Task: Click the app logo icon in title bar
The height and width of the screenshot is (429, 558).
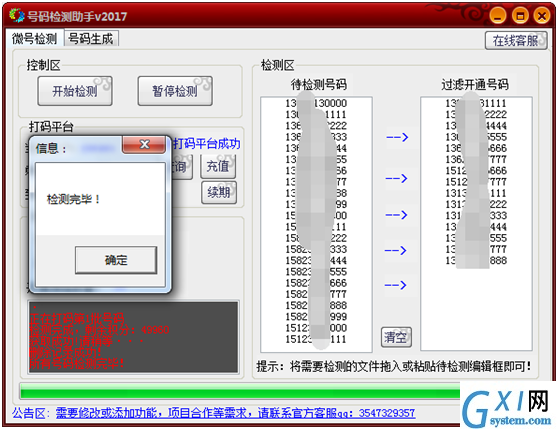Action: [x=16, y=16]
